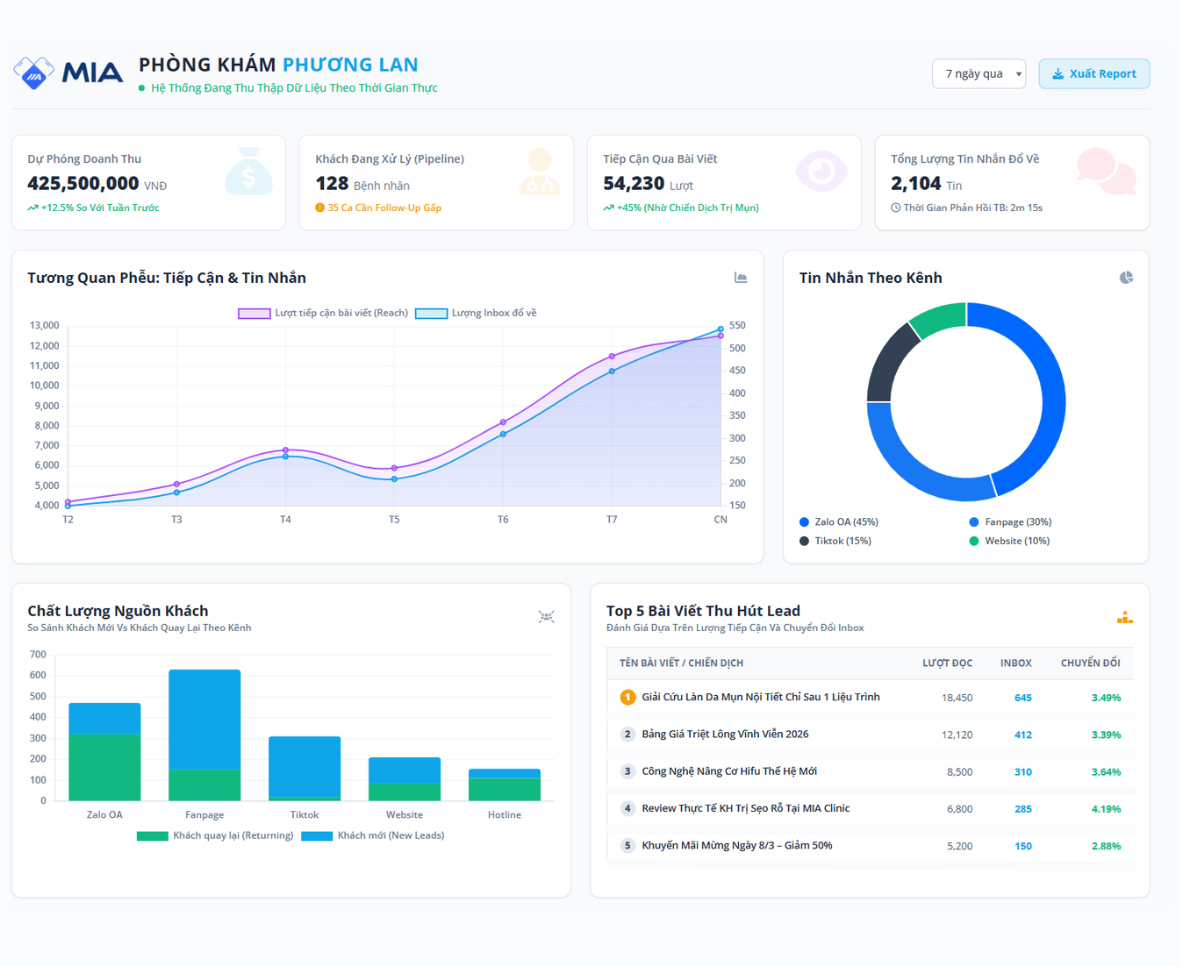
Task: Toggle the Lượt tiếp cận bài viết (Reach) legend
Action: (323, 313)
